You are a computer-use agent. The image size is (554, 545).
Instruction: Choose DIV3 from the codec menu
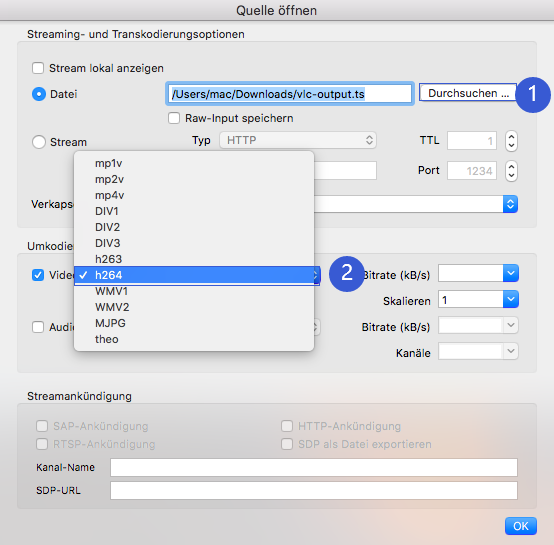[x=194, y=243]
